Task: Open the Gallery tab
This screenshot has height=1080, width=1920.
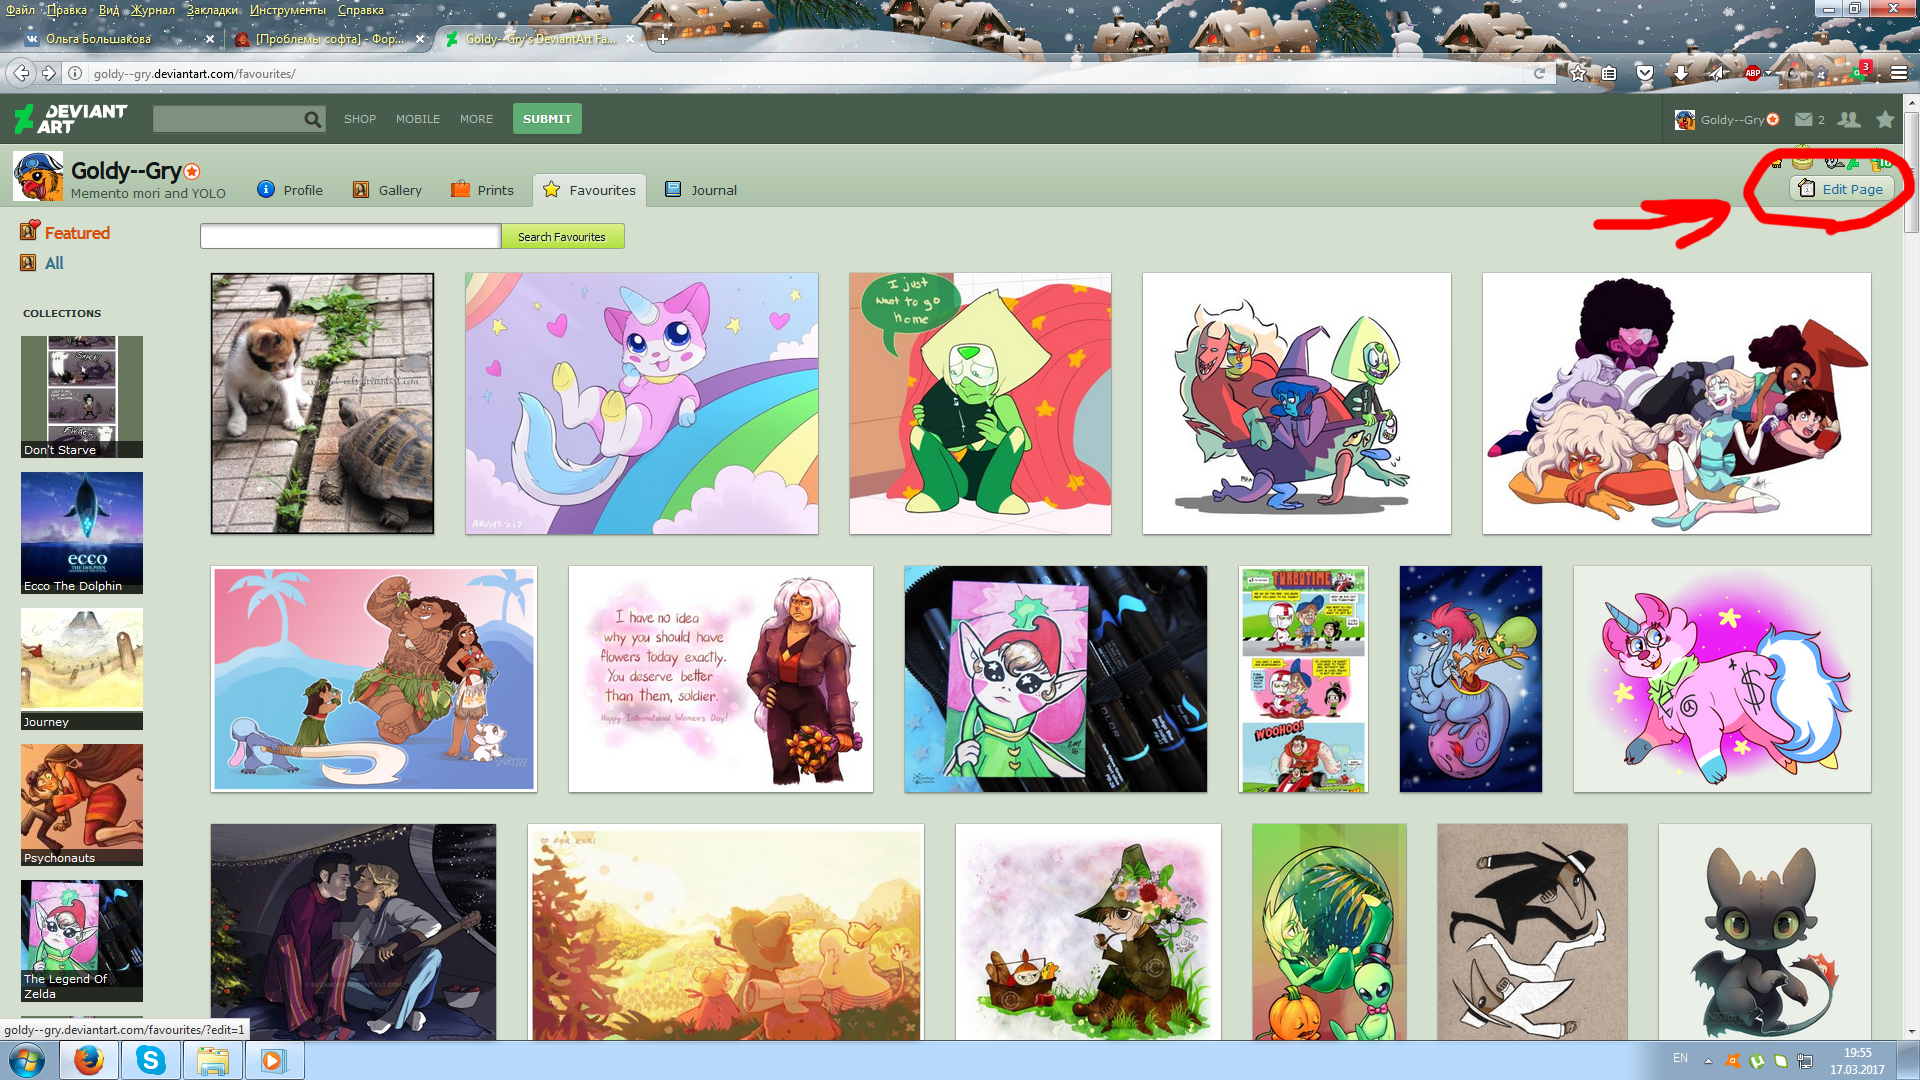Action: [388, 190]
